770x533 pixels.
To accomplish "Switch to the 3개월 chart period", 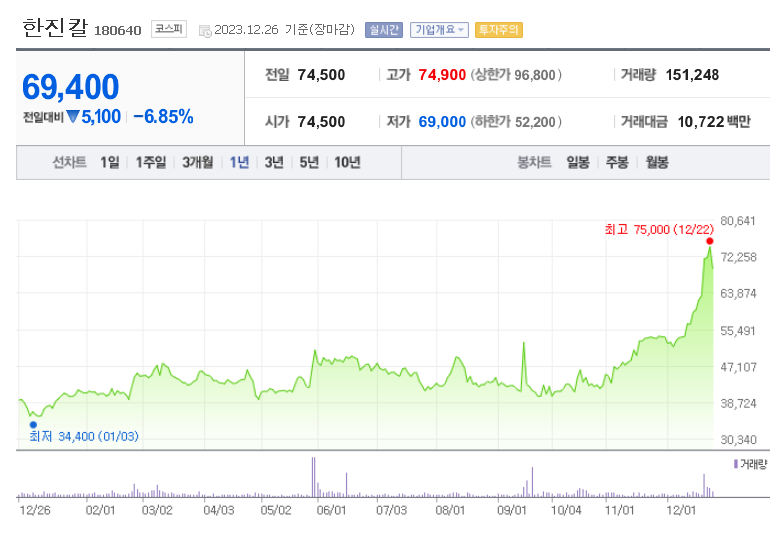I will coord(198,162).
